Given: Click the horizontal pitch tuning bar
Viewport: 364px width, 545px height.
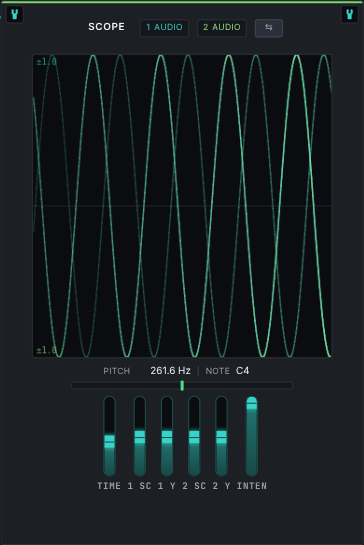Looking at the screenshot, I should coord(182,385).
